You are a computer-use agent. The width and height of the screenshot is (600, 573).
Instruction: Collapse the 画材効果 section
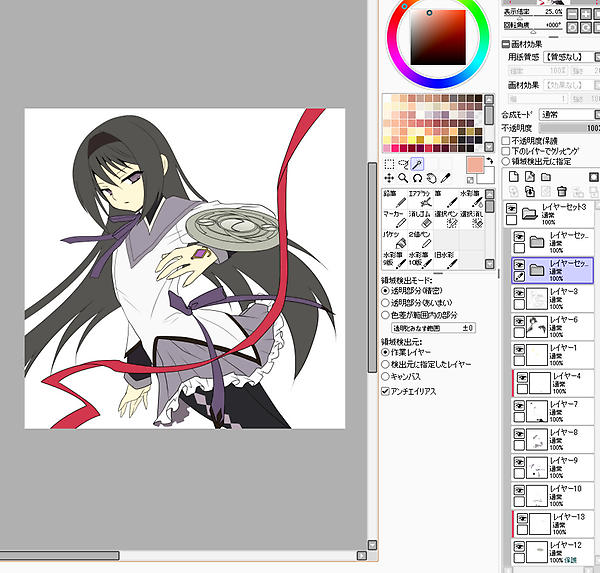tap(505, 44)
